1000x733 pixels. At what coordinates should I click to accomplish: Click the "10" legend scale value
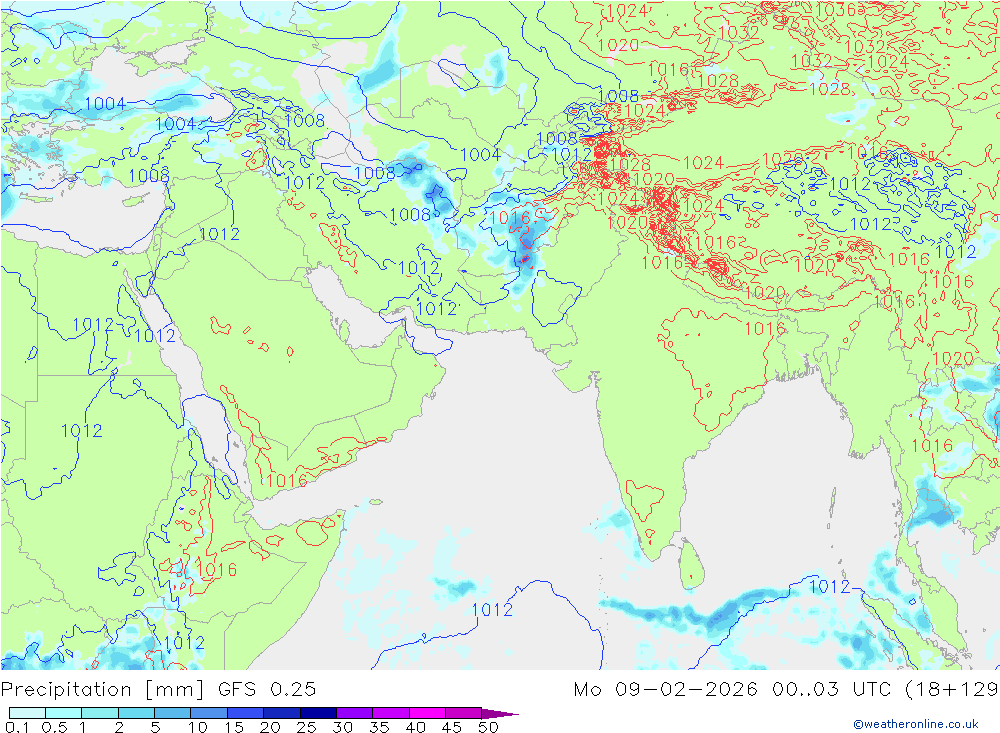coord(198,727)
